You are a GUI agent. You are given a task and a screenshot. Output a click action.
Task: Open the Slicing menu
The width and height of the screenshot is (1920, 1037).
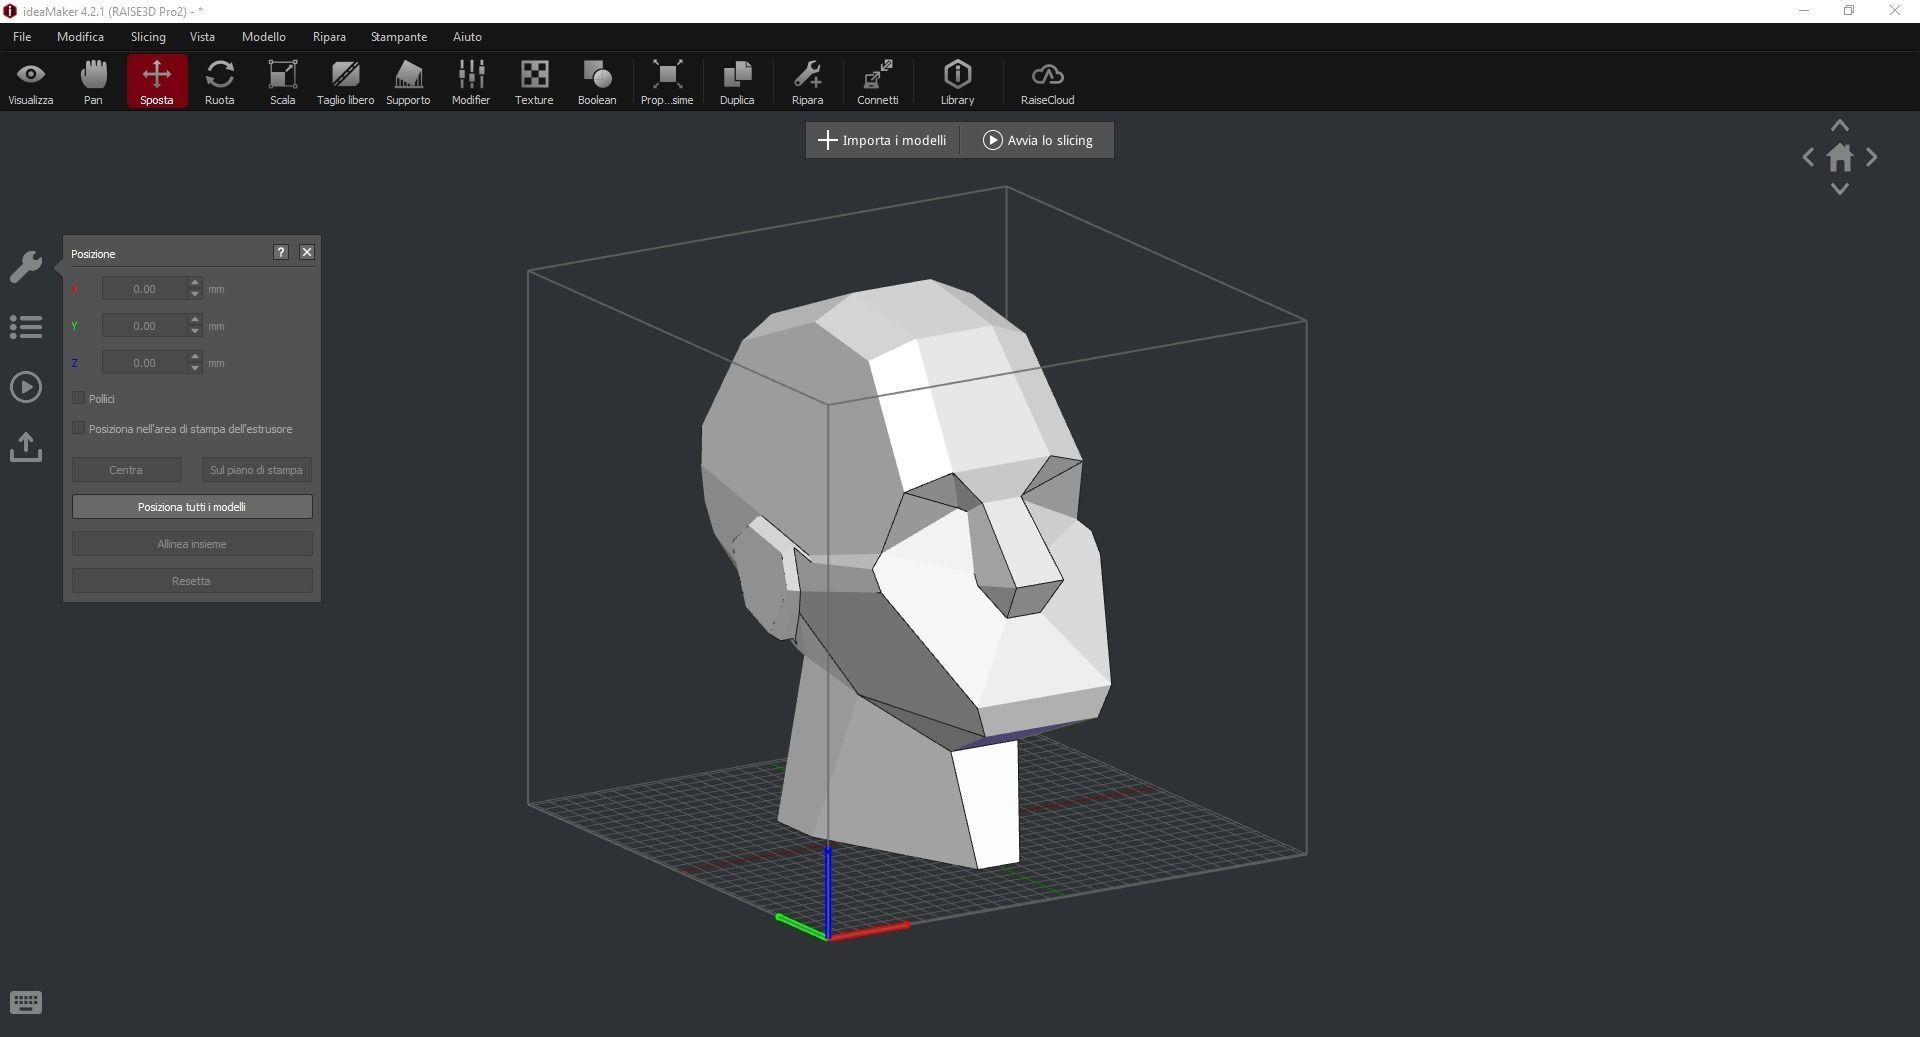tap(147, 37)
